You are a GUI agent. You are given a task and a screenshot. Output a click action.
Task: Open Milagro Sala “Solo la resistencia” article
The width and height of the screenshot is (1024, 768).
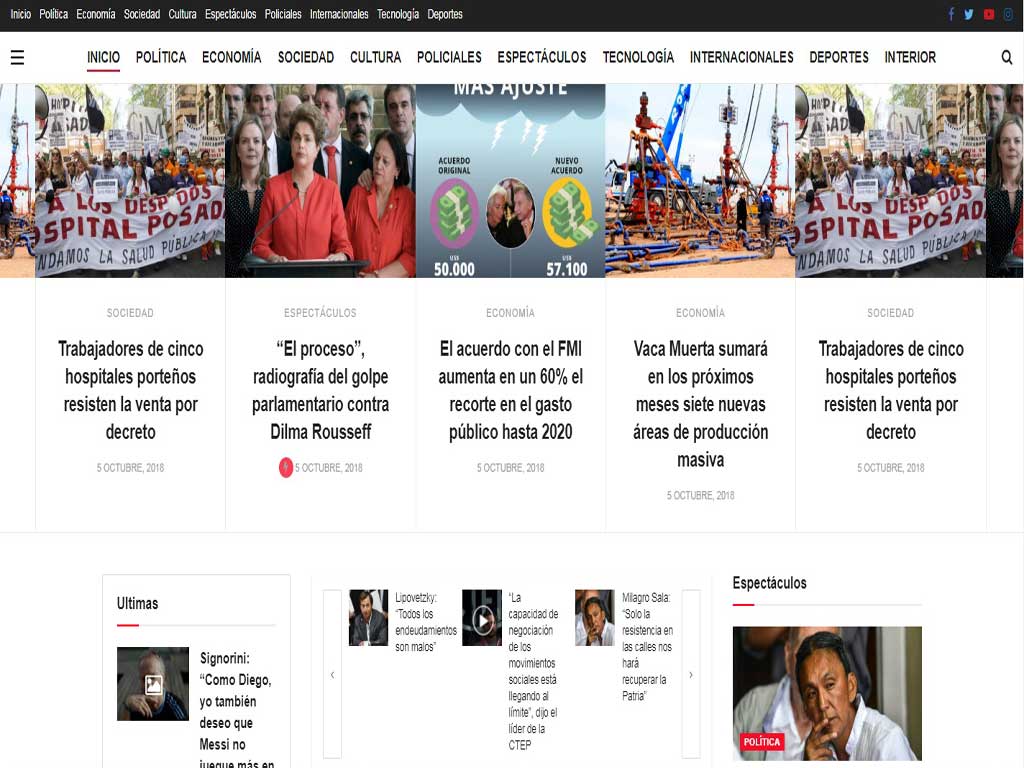pos(647,647)
